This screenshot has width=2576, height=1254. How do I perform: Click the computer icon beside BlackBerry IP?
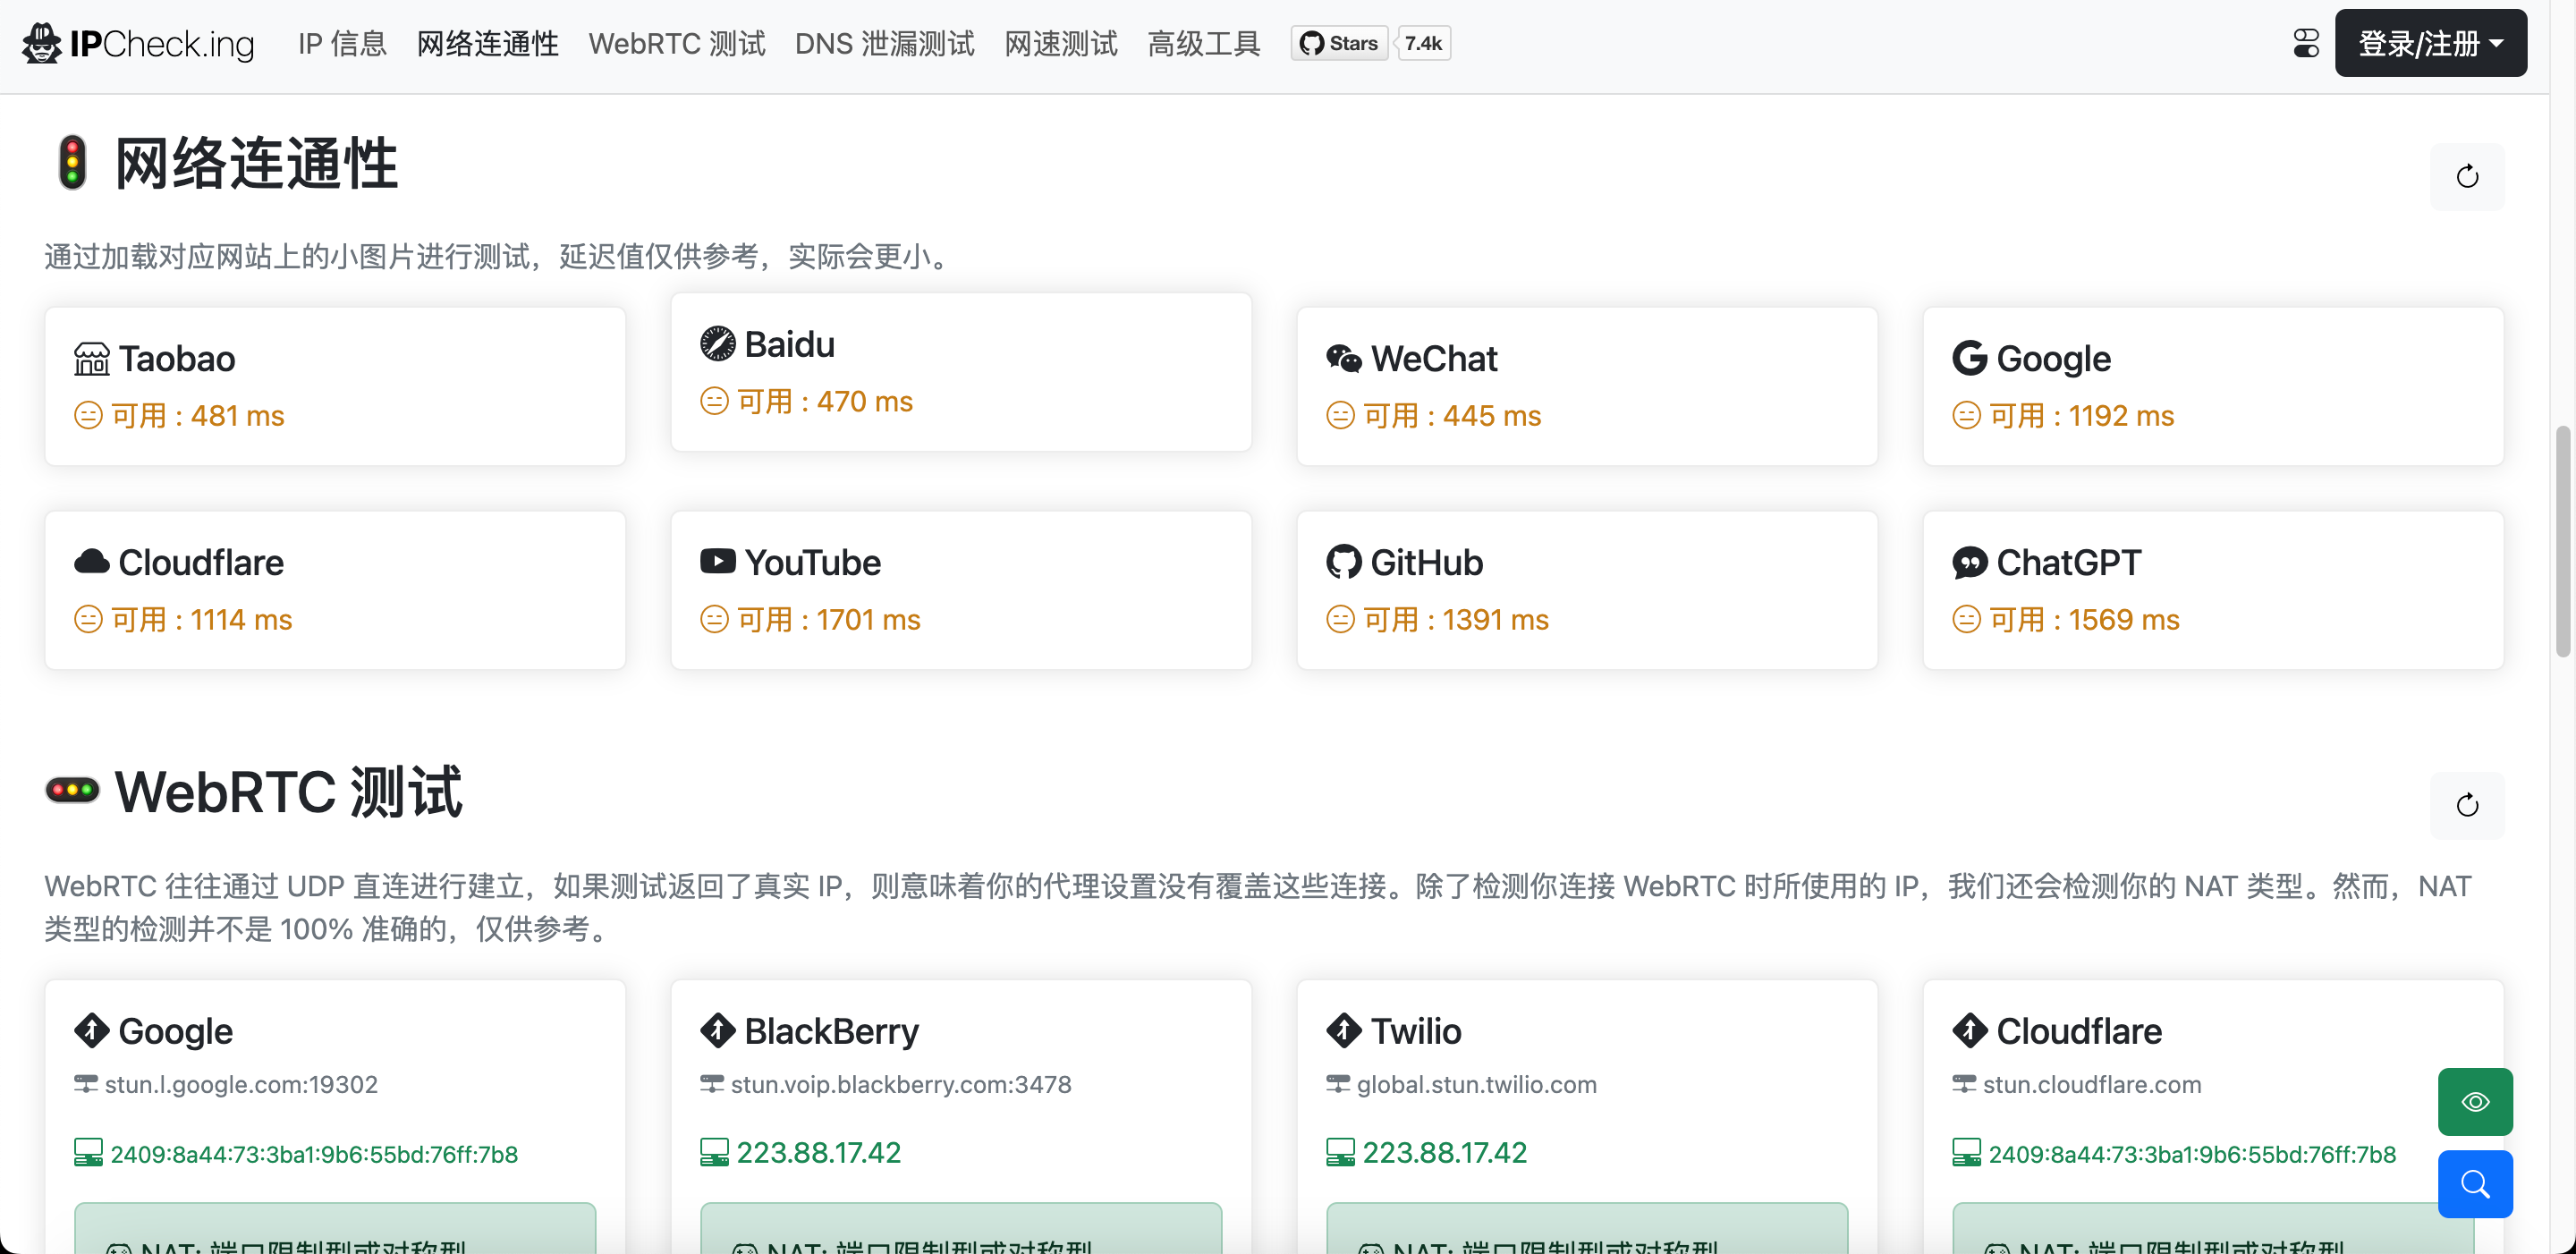click(714, 1153)
